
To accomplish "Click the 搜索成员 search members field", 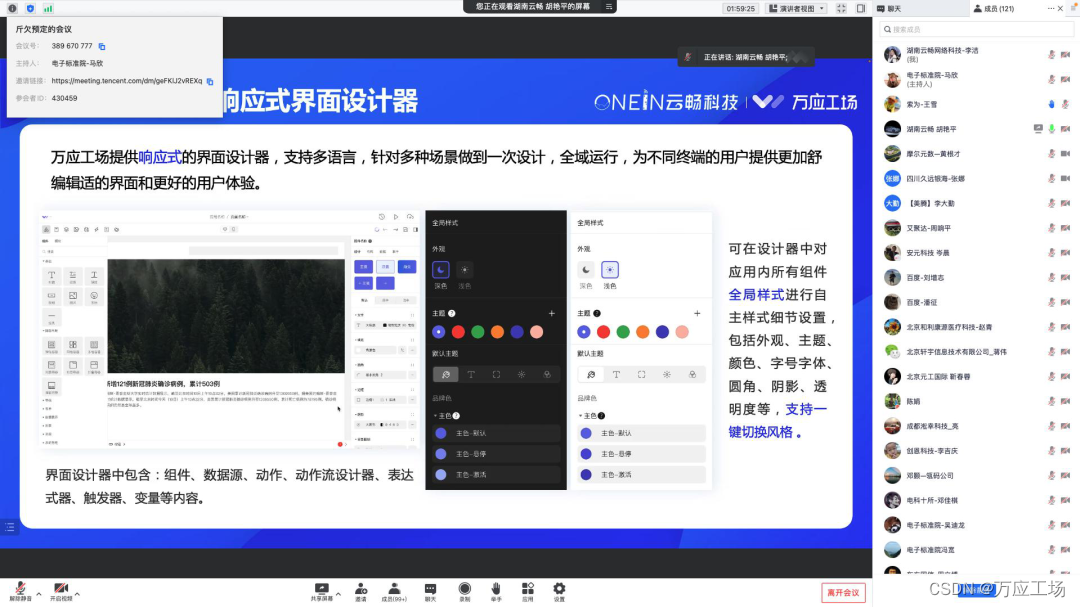I will click(977, 30).
